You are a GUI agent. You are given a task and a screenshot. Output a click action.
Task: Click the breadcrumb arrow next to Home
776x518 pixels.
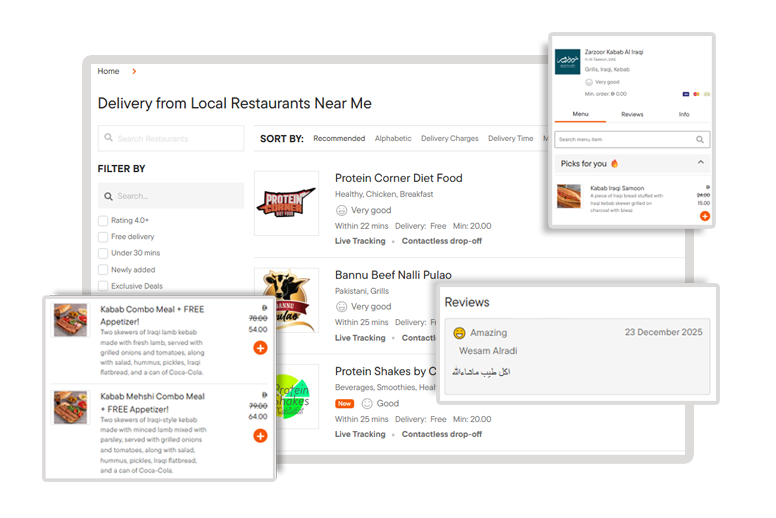134,72
